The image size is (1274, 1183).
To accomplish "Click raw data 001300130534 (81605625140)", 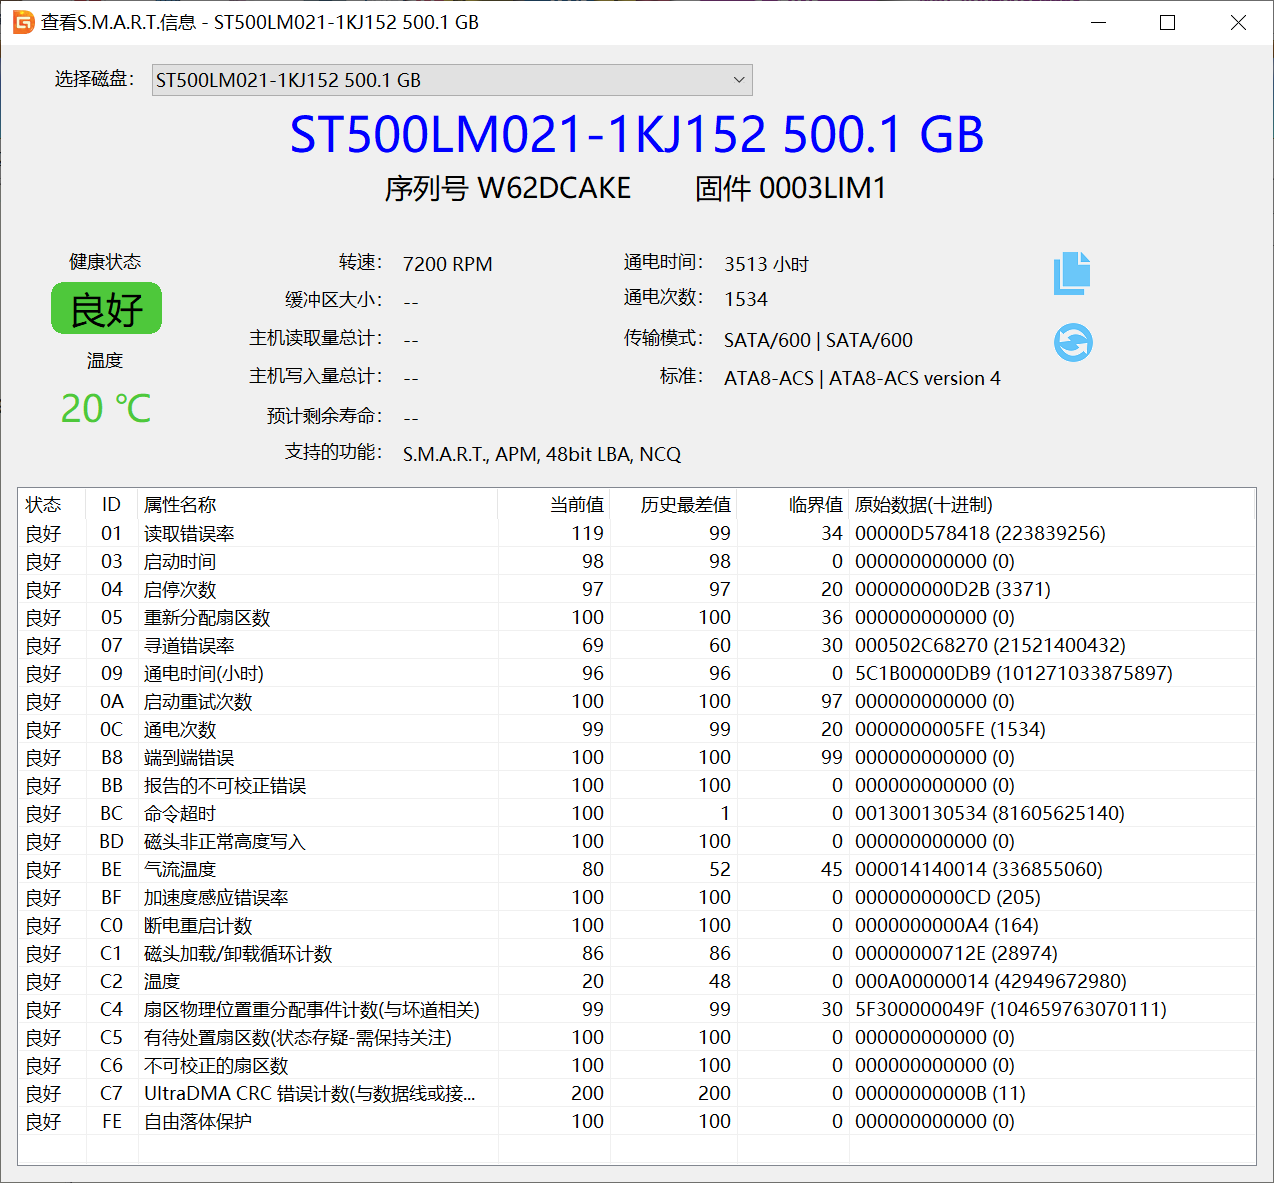I will (990, 813).
